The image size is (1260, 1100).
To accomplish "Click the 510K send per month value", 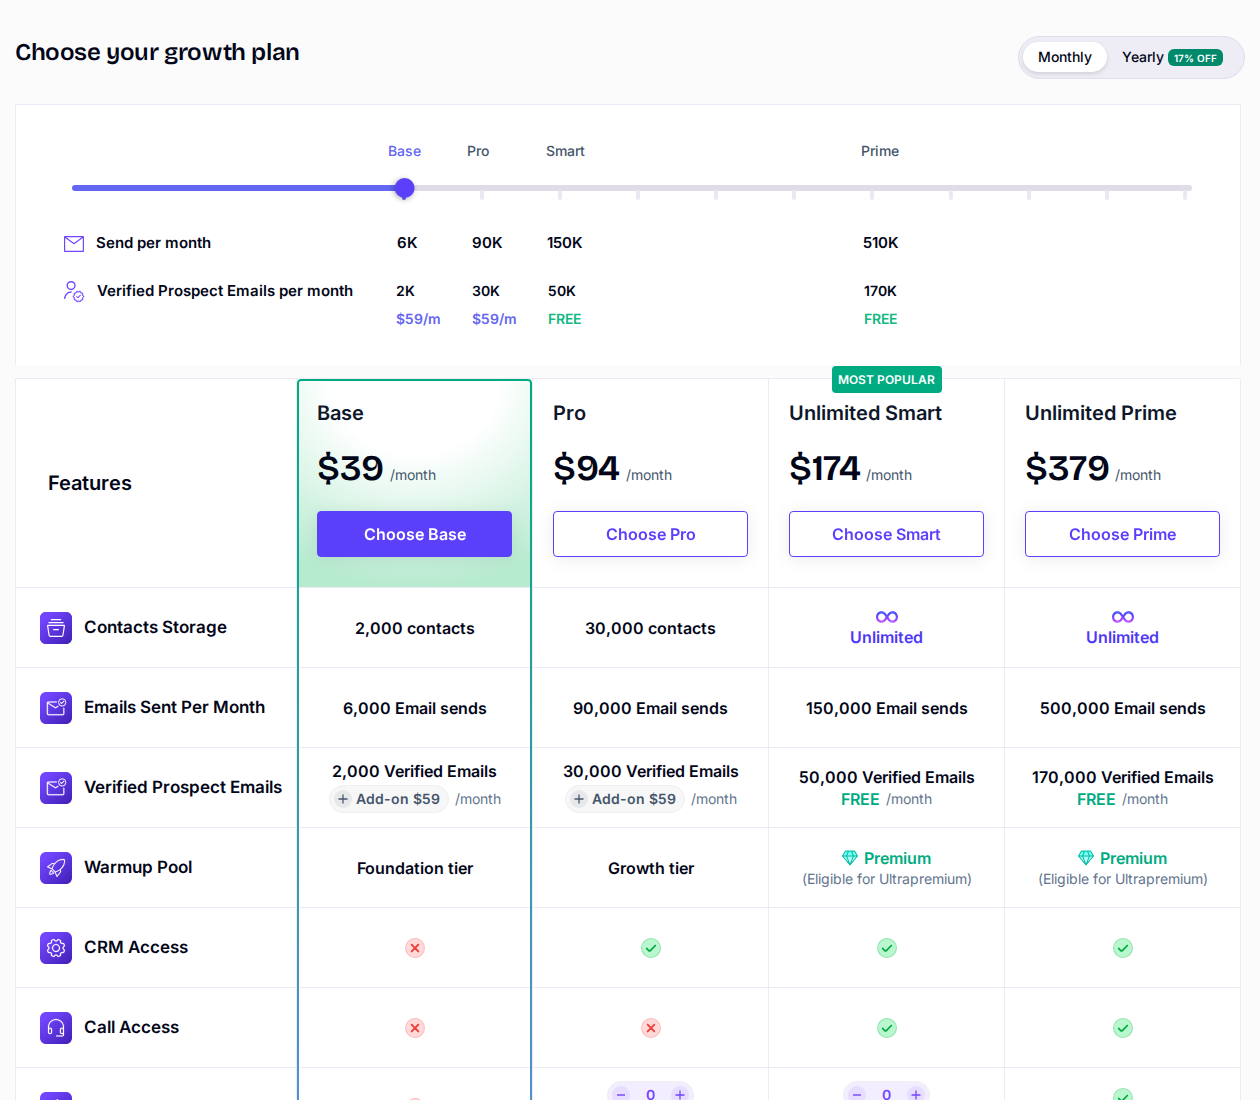I will (881, 243).
